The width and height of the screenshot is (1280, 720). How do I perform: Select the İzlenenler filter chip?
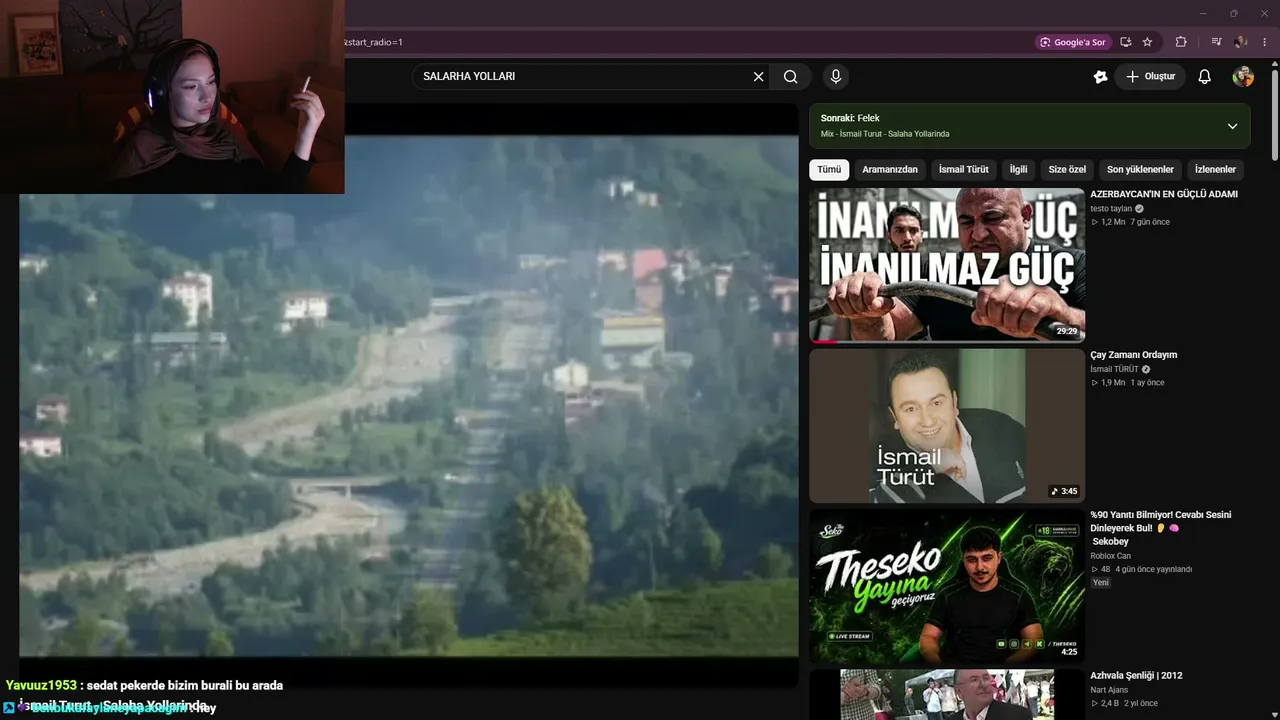(1215, 170)
